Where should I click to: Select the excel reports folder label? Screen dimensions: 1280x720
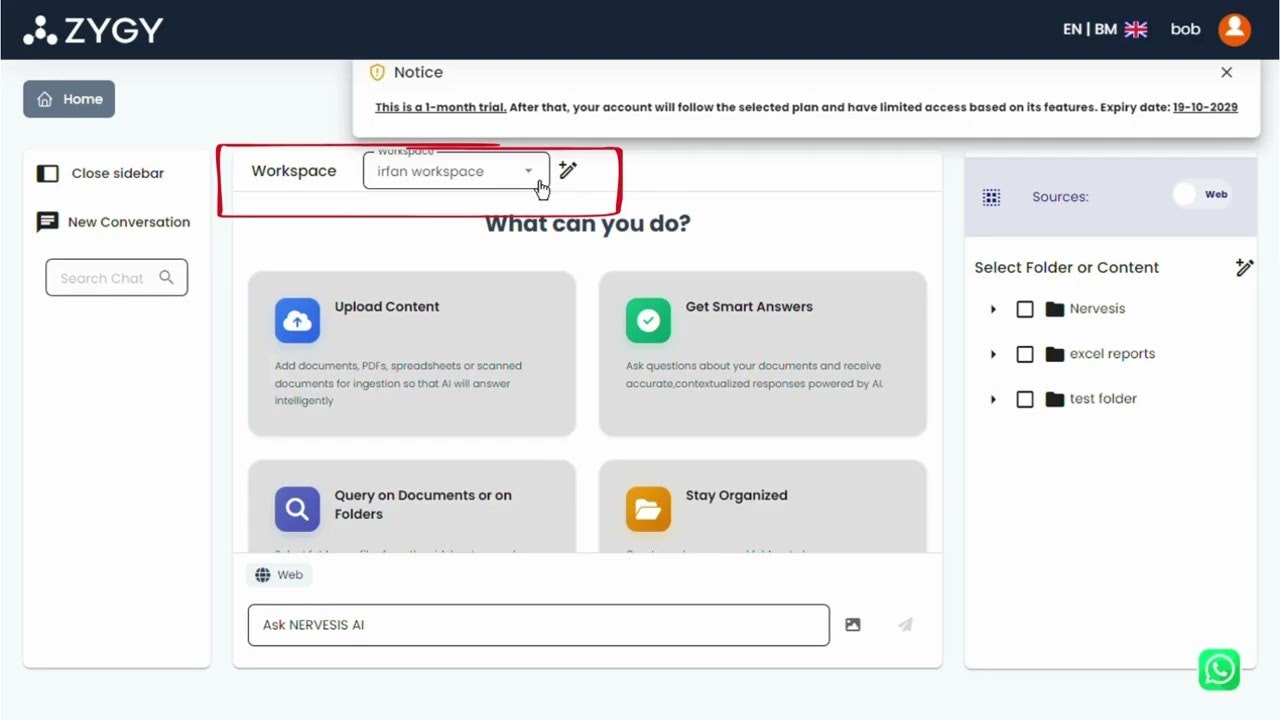1112,354
